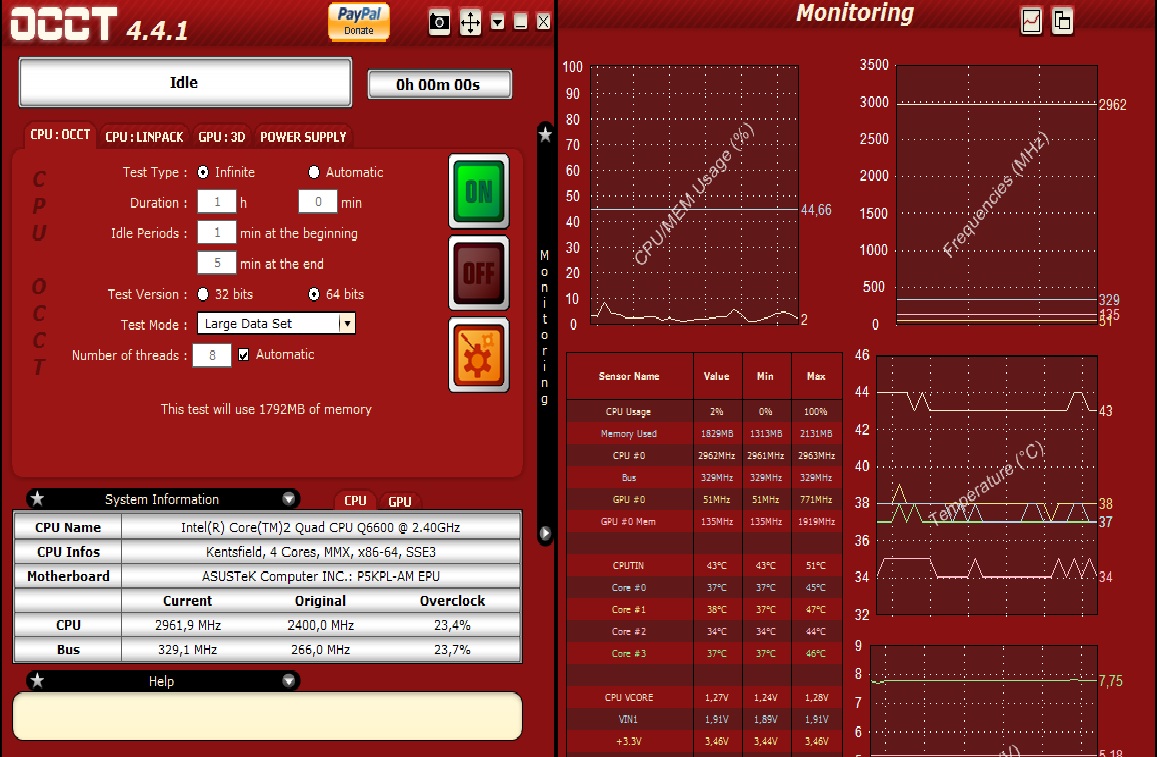Click star icon beside System Information

38,499
